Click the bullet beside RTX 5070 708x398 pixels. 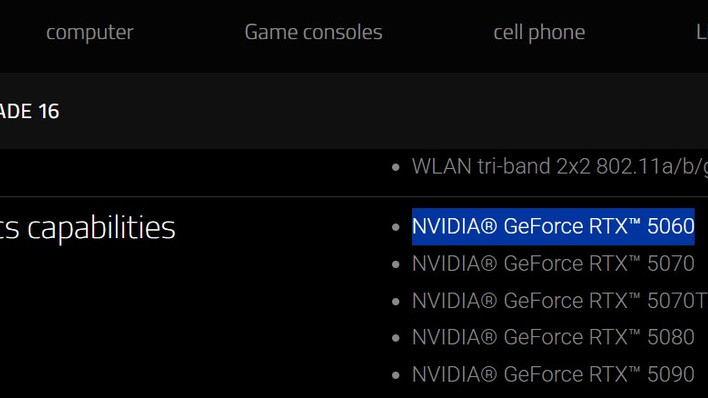pos(396,264)
